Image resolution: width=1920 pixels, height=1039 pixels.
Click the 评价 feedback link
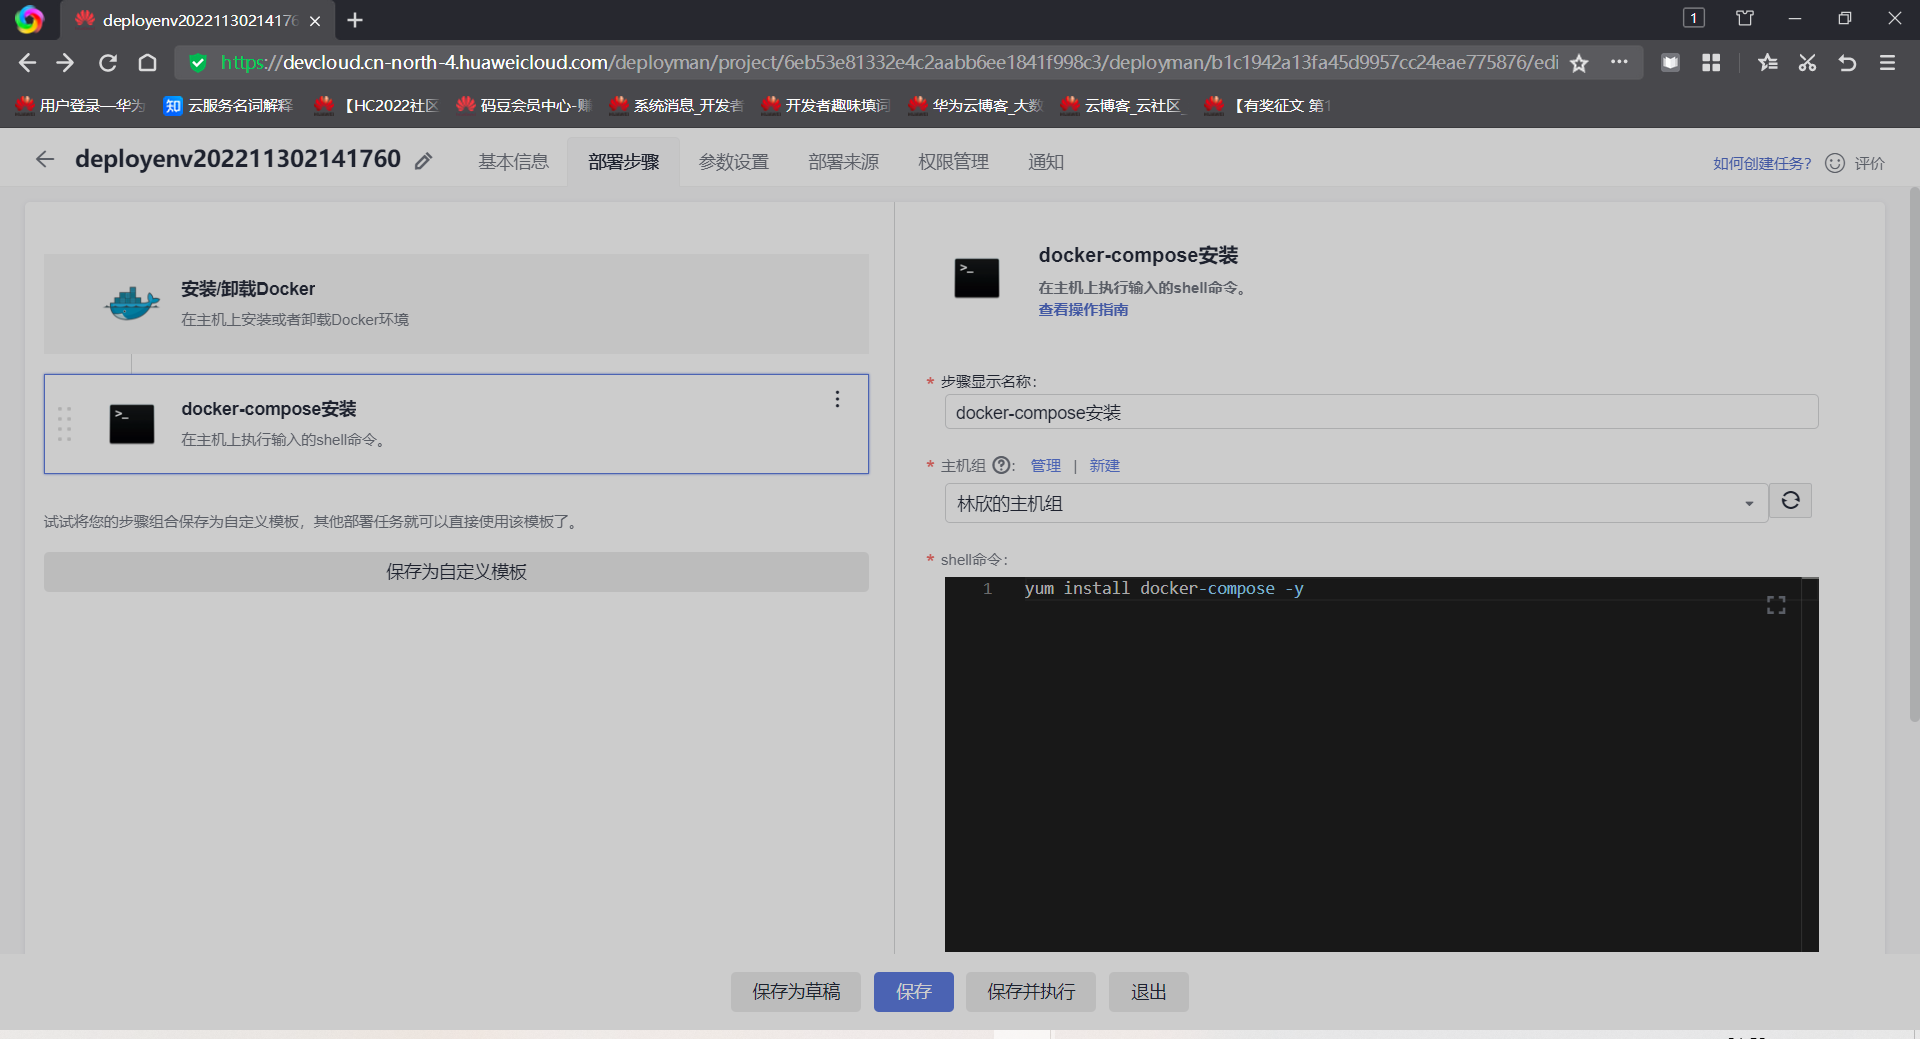pos(1870,163)
